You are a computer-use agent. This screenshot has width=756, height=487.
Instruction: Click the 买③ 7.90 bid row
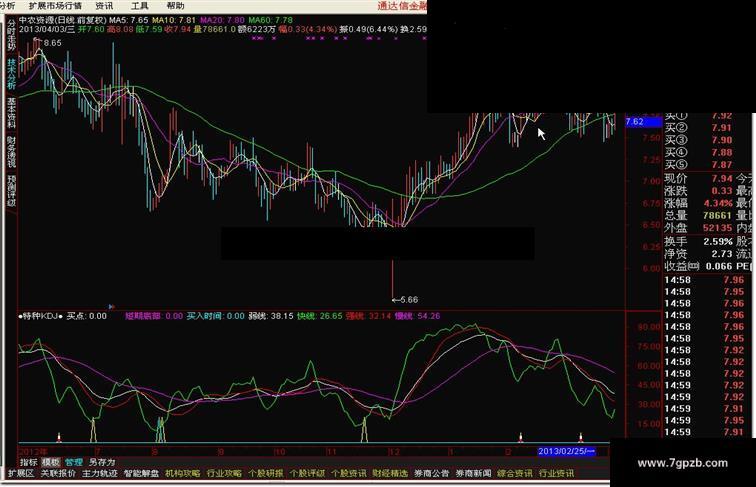698,140
